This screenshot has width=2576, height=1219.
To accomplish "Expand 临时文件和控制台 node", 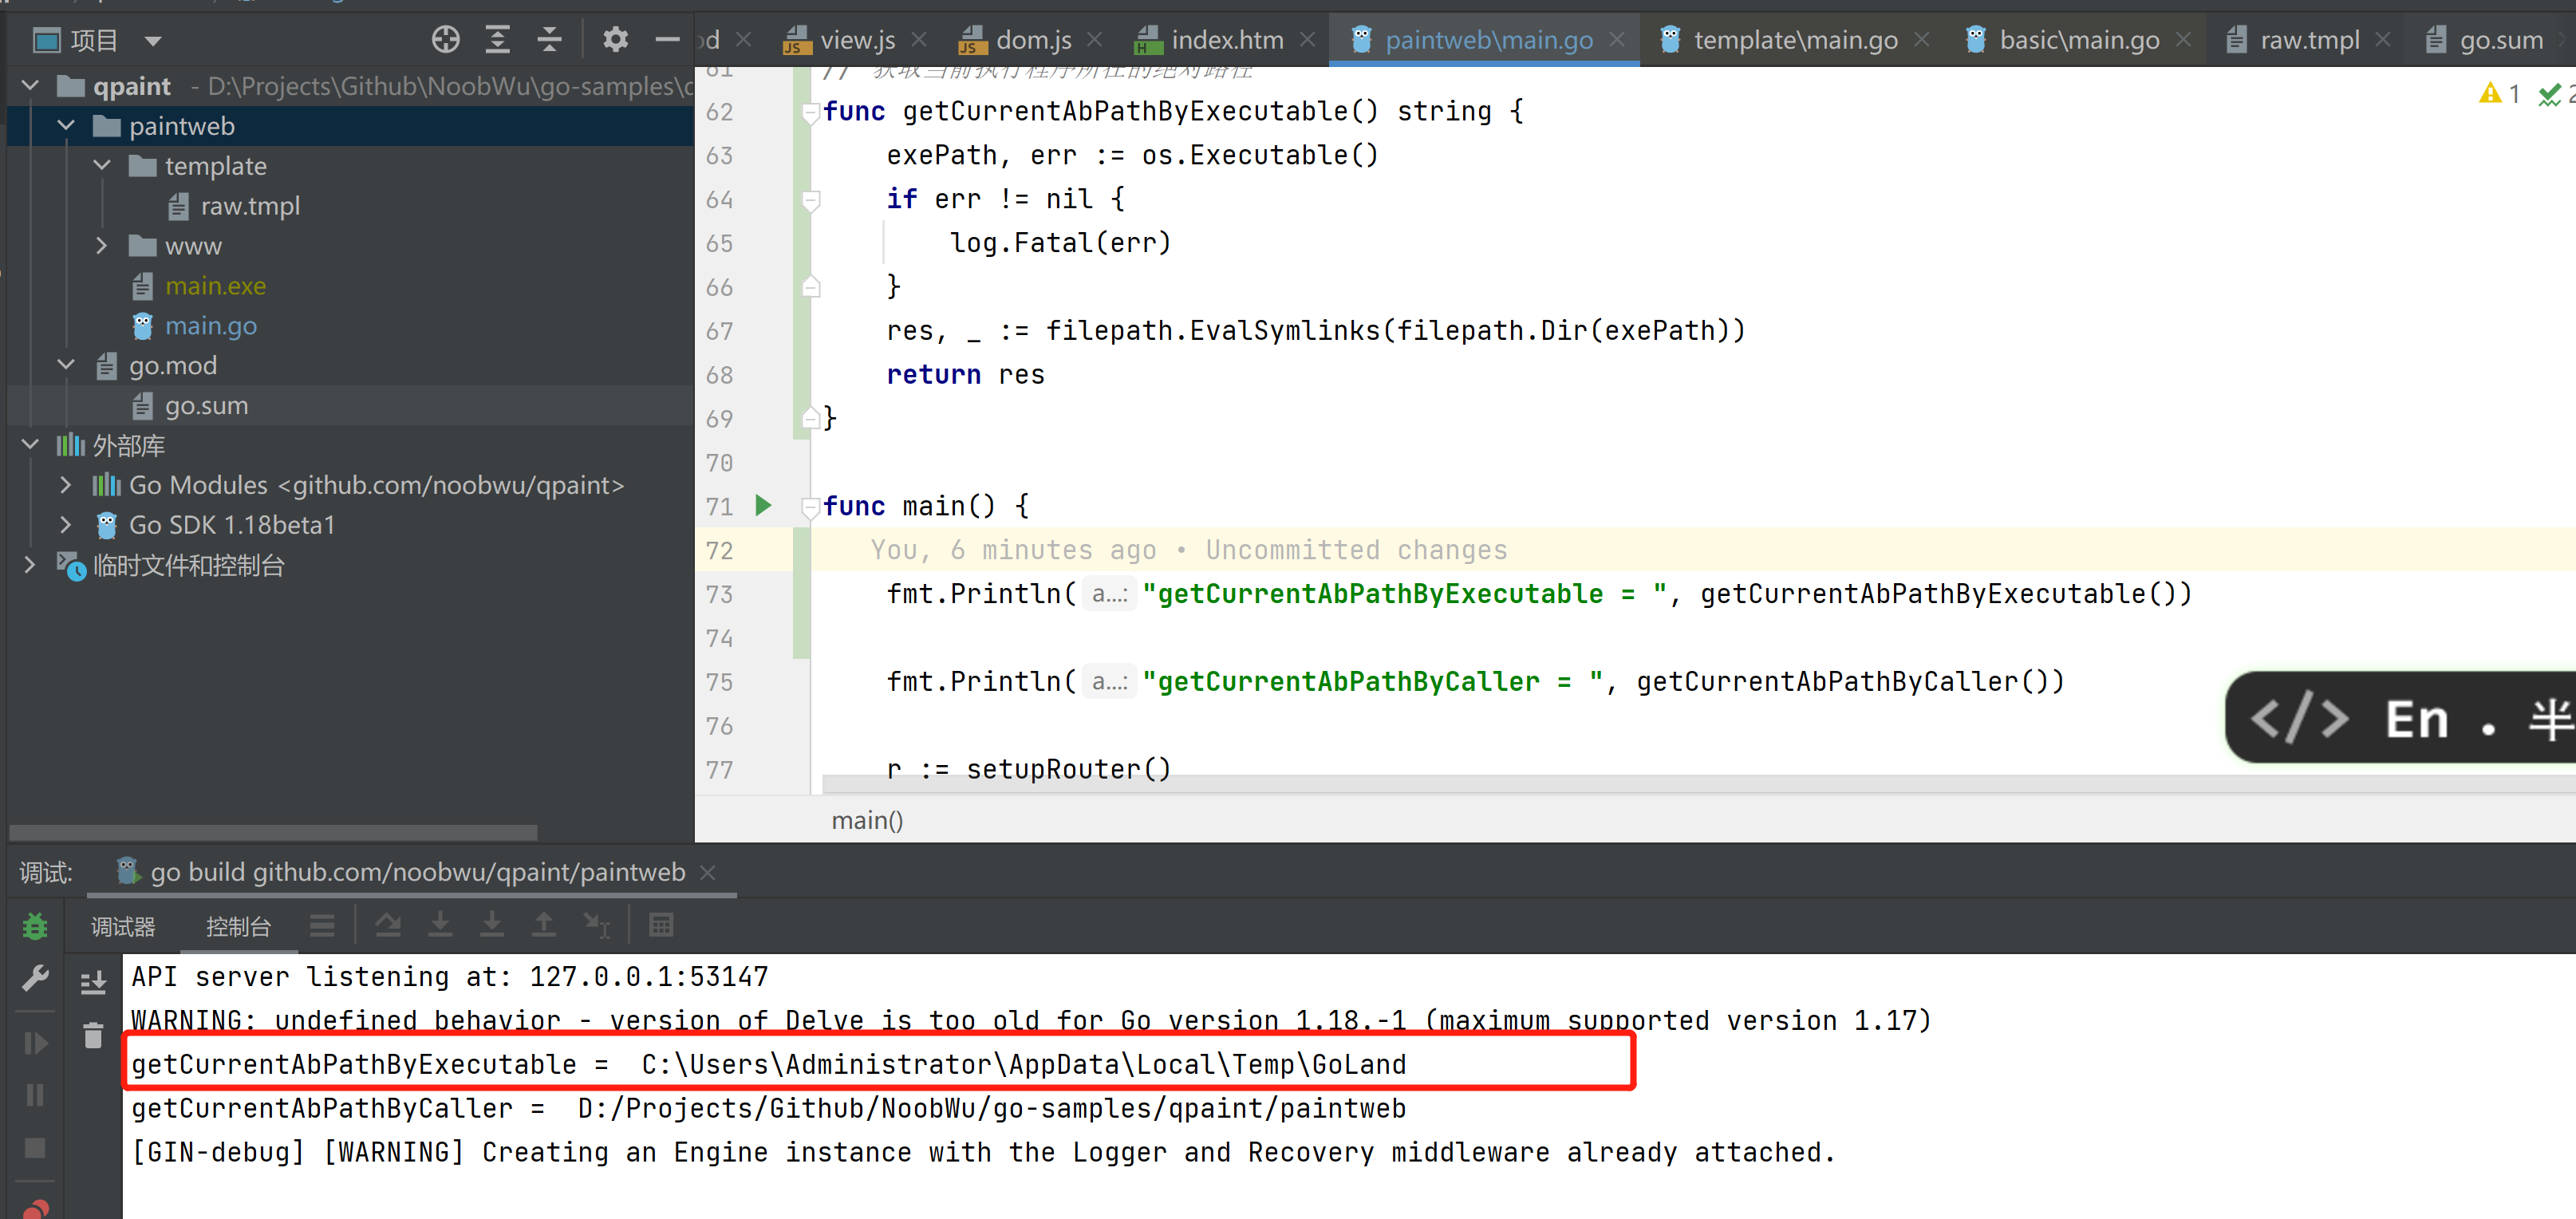I will pos(30,565).
